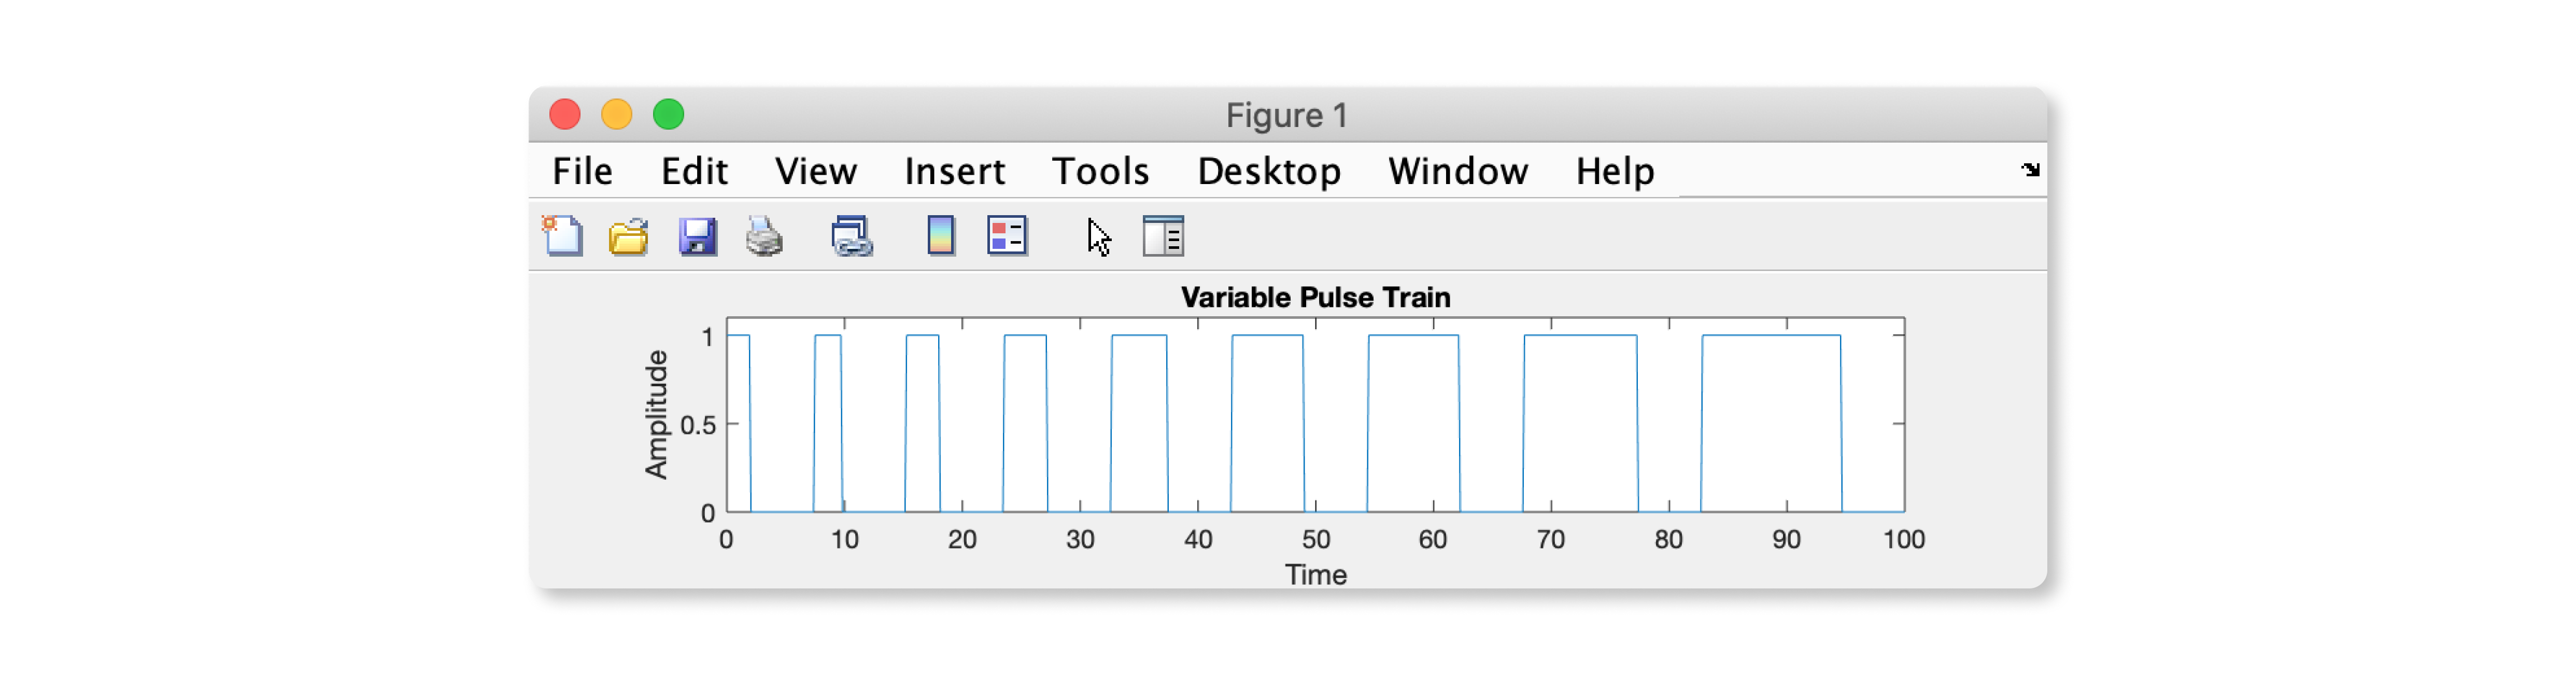Open the Edit menu

coord(694,172)
